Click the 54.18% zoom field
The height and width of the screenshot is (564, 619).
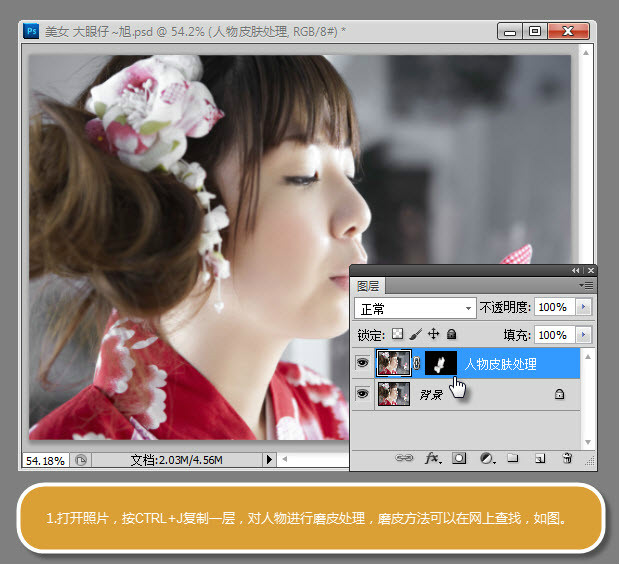point(45,460)
